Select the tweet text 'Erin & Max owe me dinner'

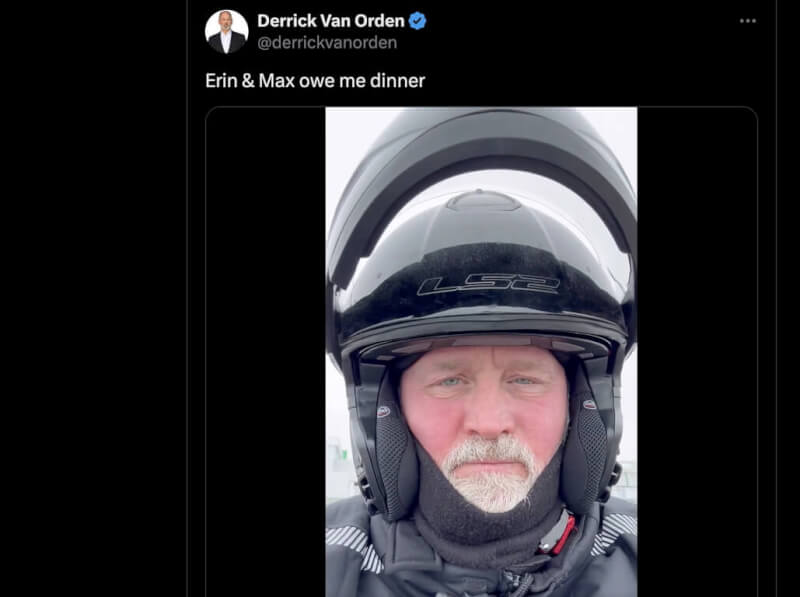click(x=315, y=81)
